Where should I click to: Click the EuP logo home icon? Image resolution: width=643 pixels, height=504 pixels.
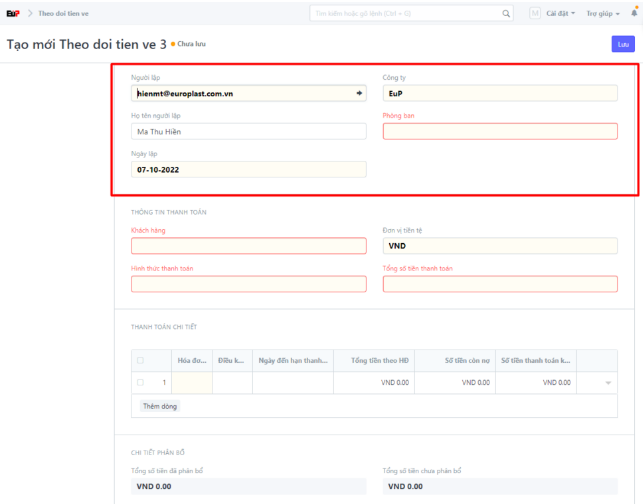[x=13, y=13]
